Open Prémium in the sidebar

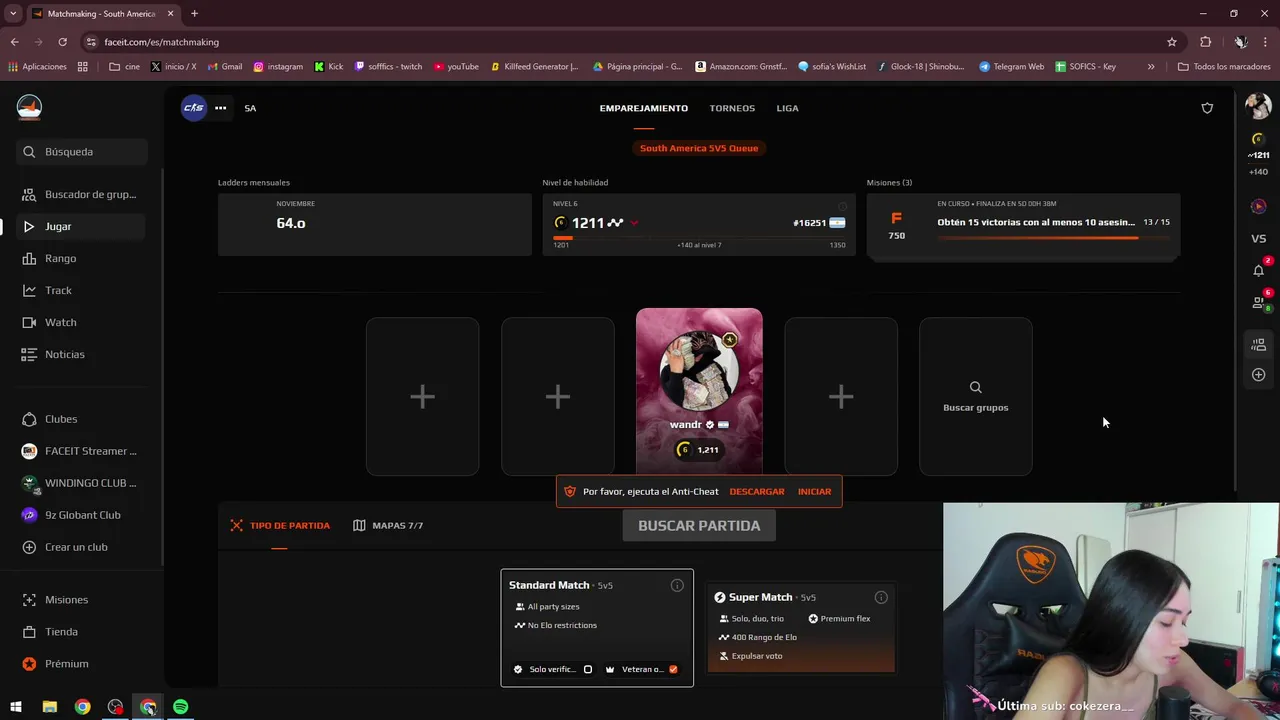click(82, 664)
